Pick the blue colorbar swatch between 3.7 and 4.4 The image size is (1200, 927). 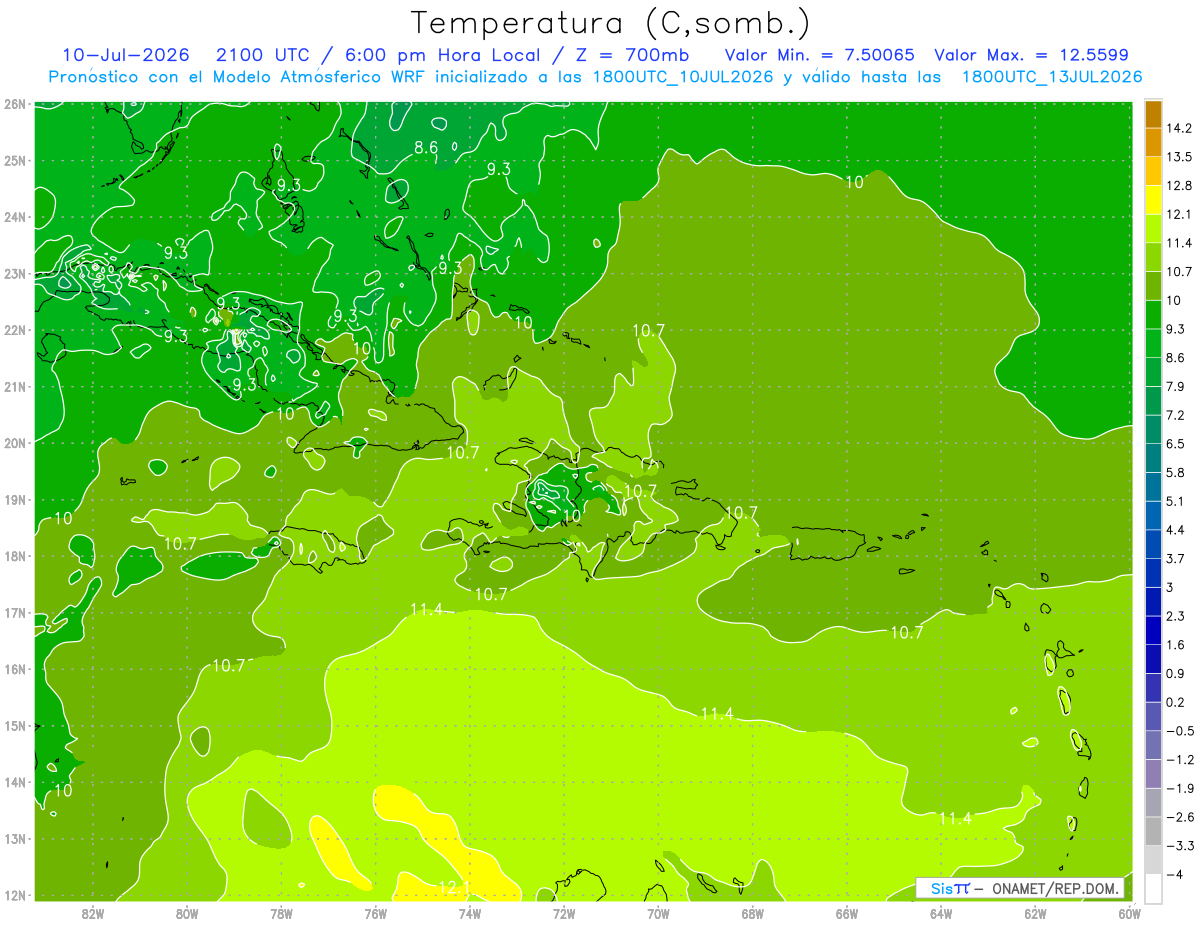(x=1153, y=544)
